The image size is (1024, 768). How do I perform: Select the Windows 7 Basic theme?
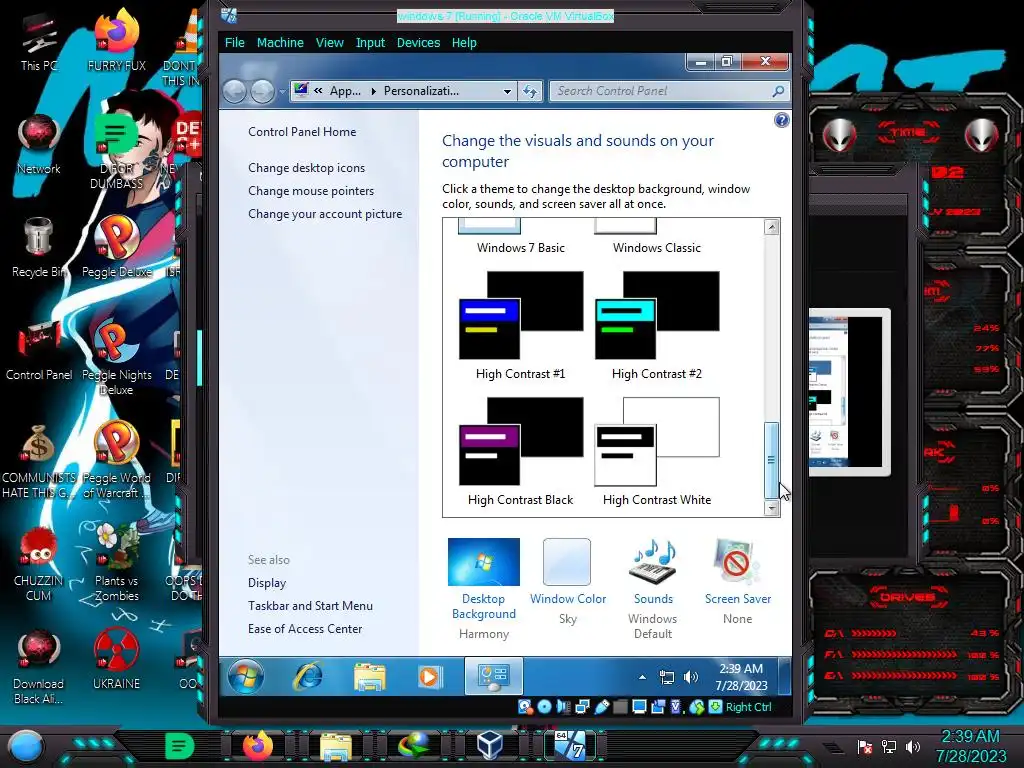(520, 238)
